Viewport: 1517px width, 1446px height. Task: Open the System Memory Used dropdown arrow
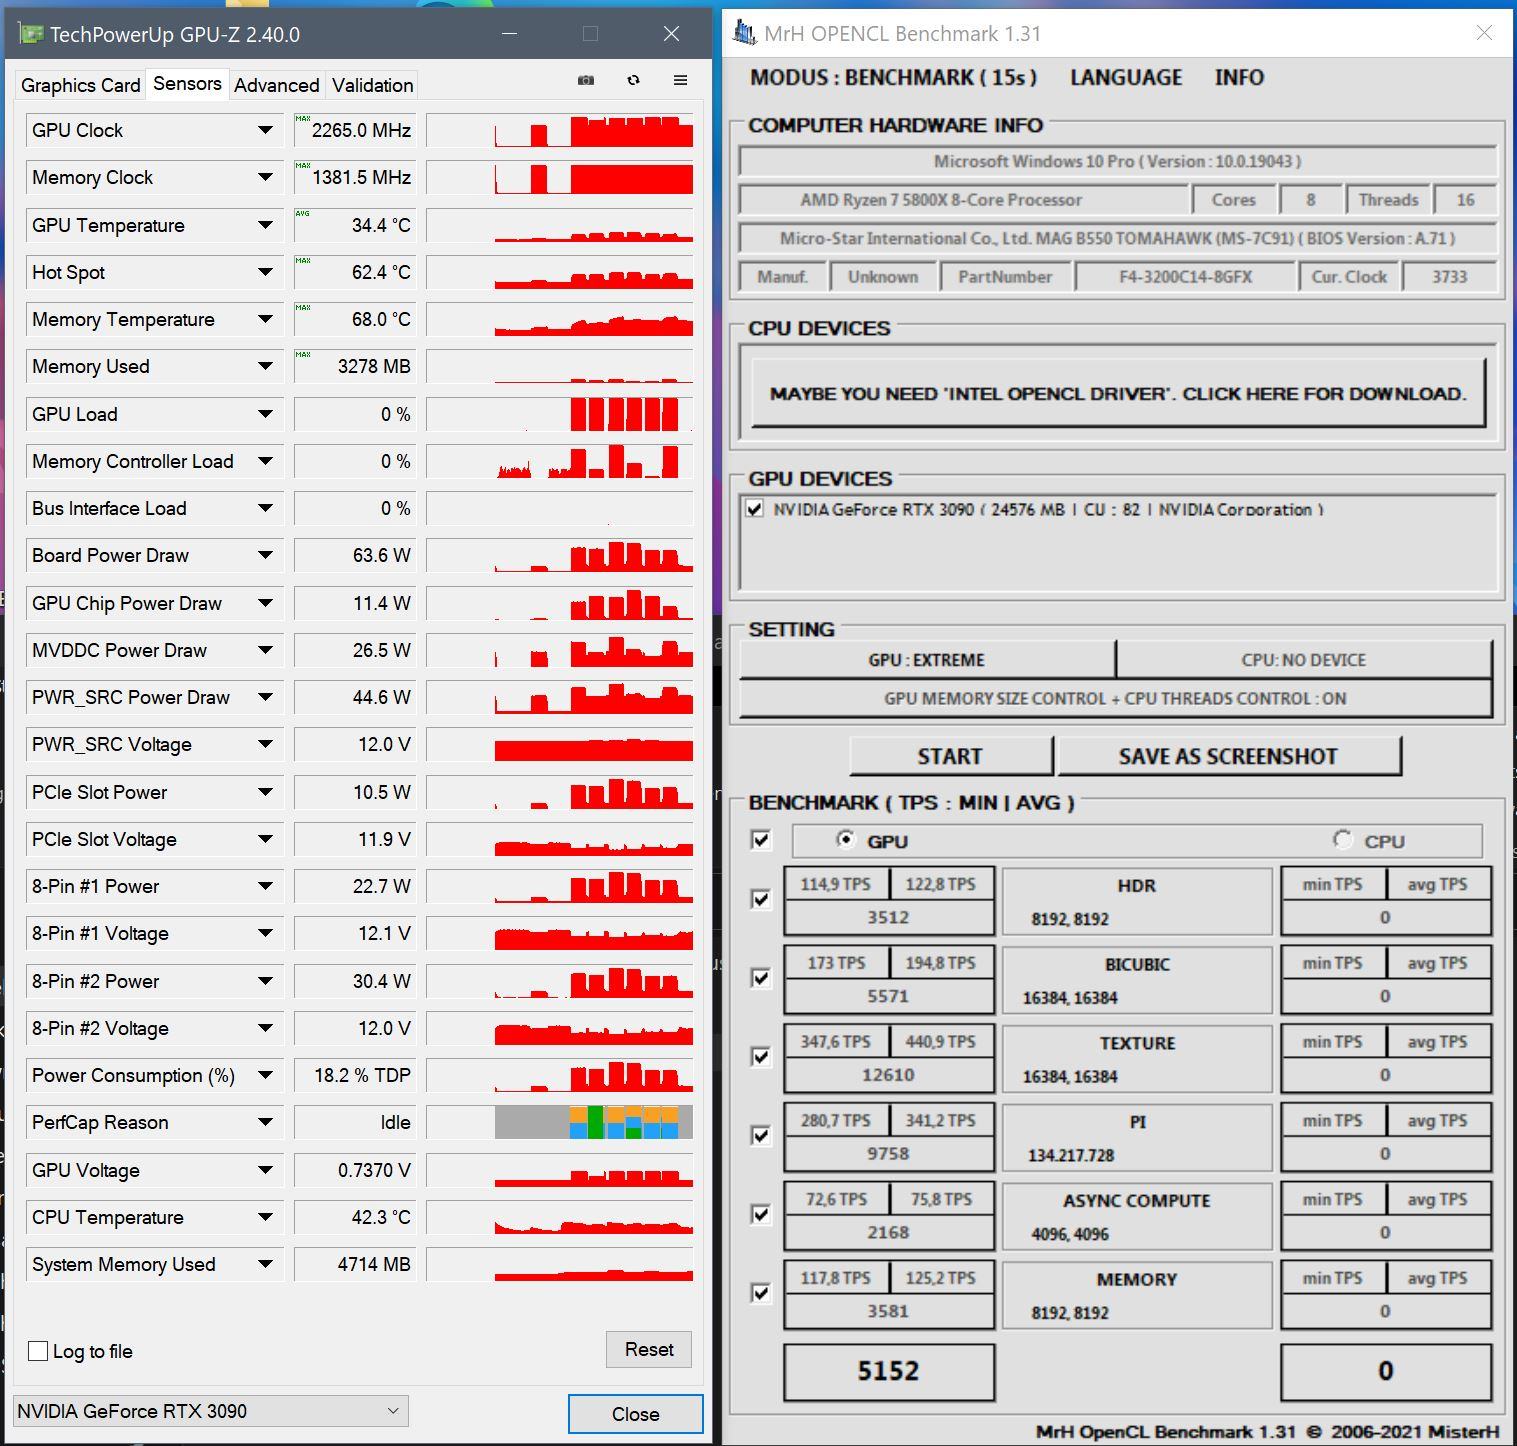click(265, 1264)
